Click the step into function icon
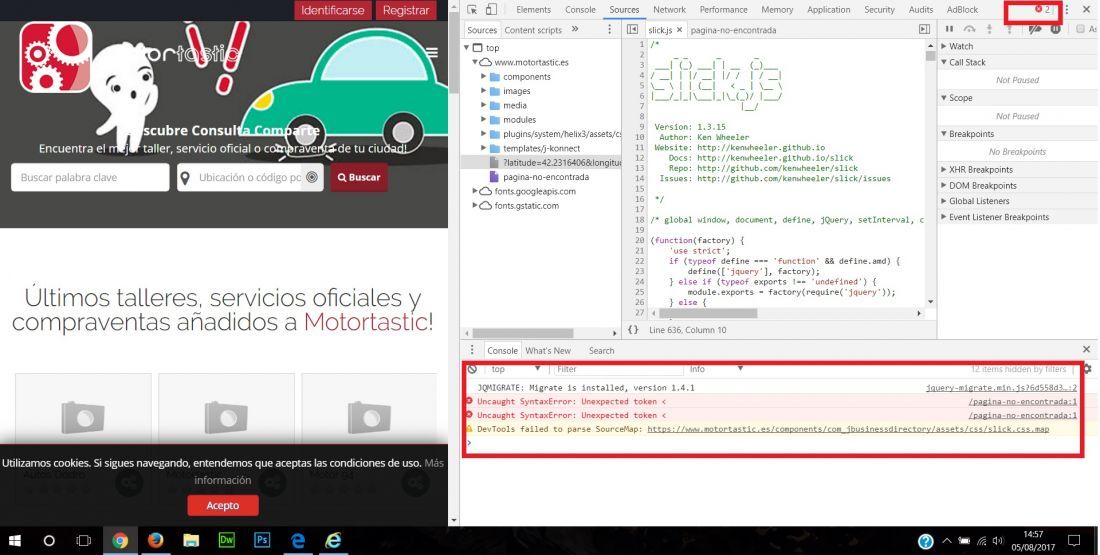The image size is (1100, 555). (989, 29)
